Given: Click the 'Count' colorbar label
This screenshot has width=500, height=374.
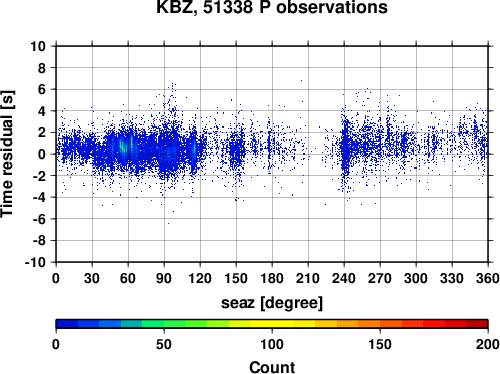Looking at the screenshot, I should pyautogui.click(x=272, y=367).
